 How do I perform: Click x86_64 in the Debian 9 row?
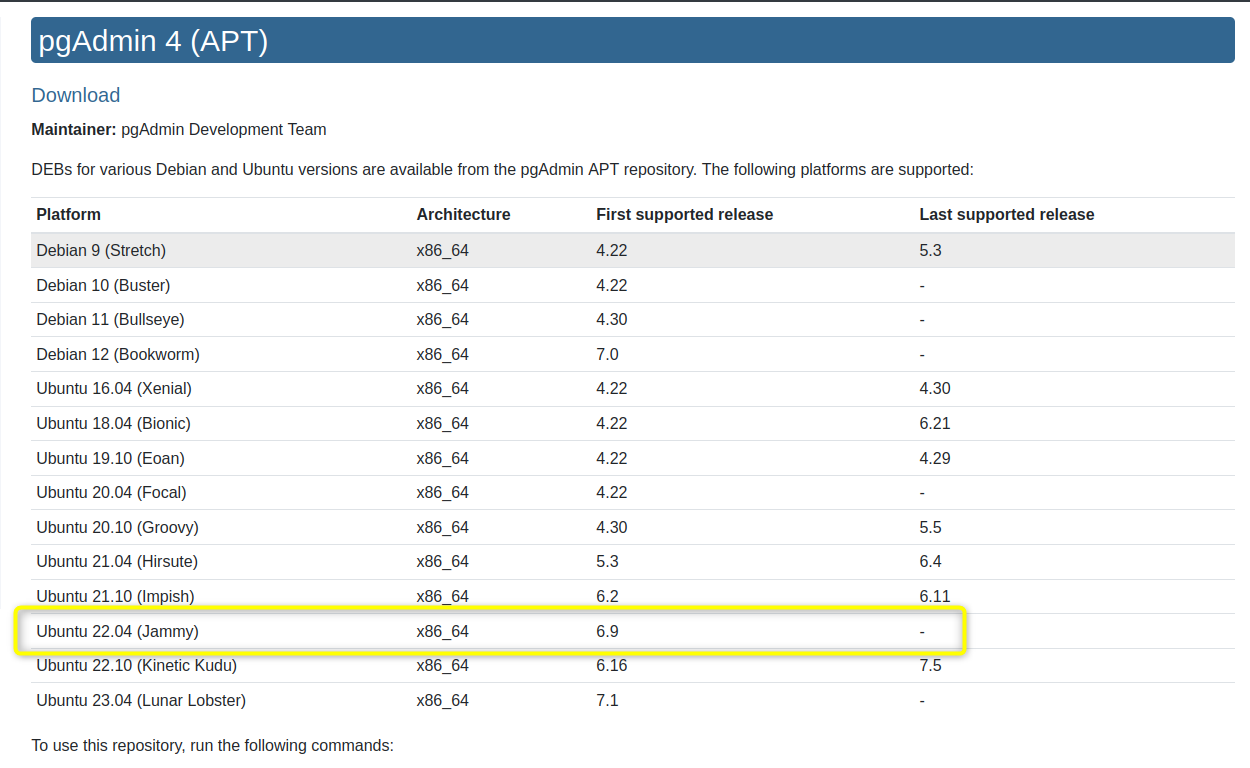pyautogui.click(x=442, y=251)
